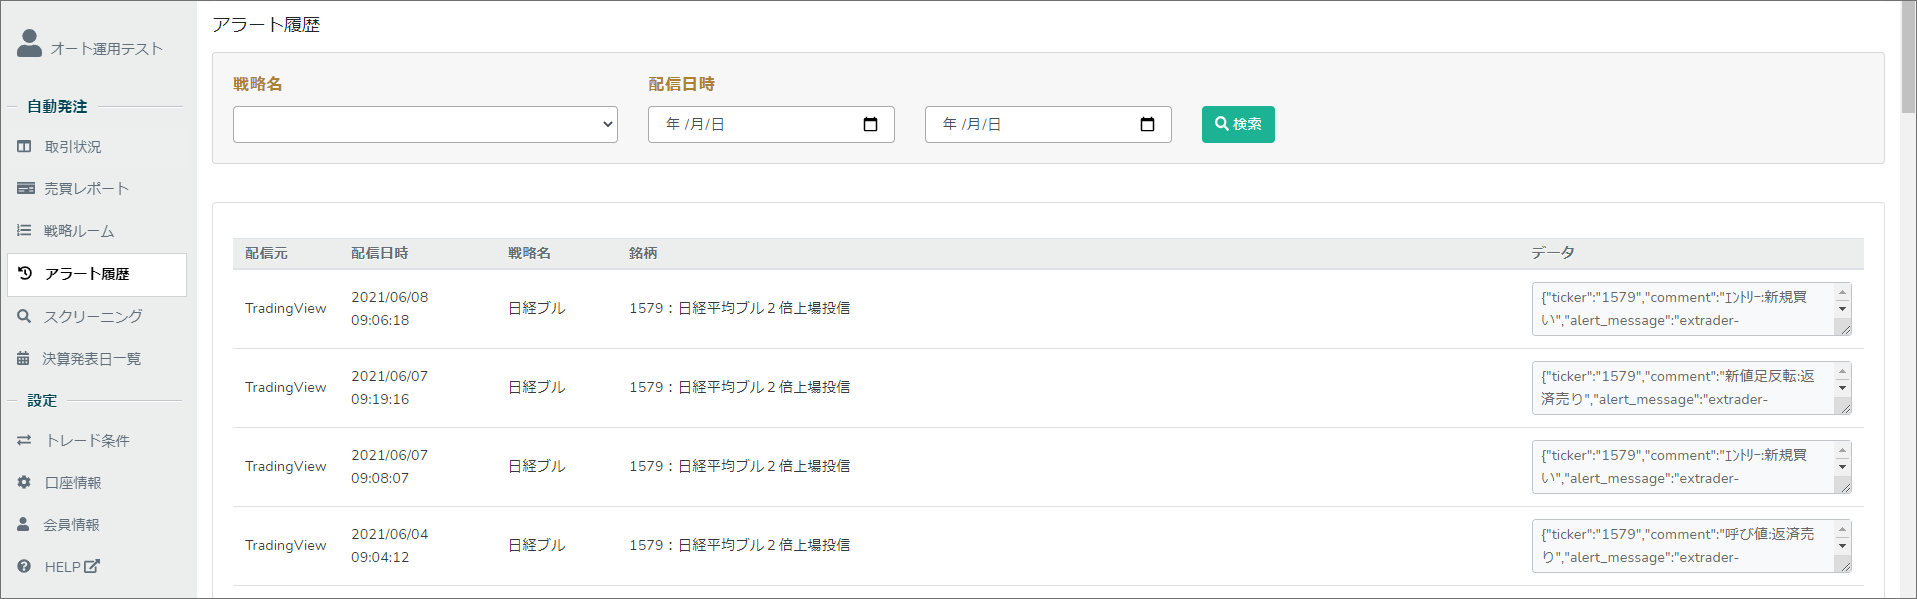Click the 売買レポート card icon

point(26,188)
